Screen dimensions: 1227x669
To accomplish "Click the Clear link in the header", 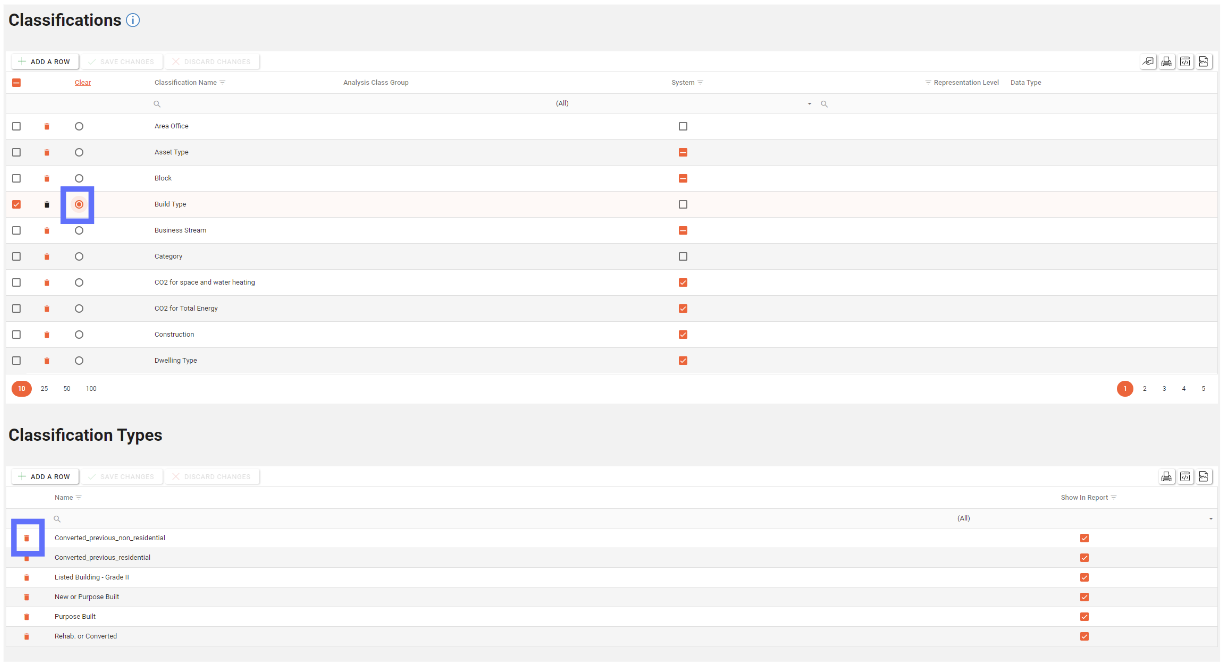I will click(83, 83).
